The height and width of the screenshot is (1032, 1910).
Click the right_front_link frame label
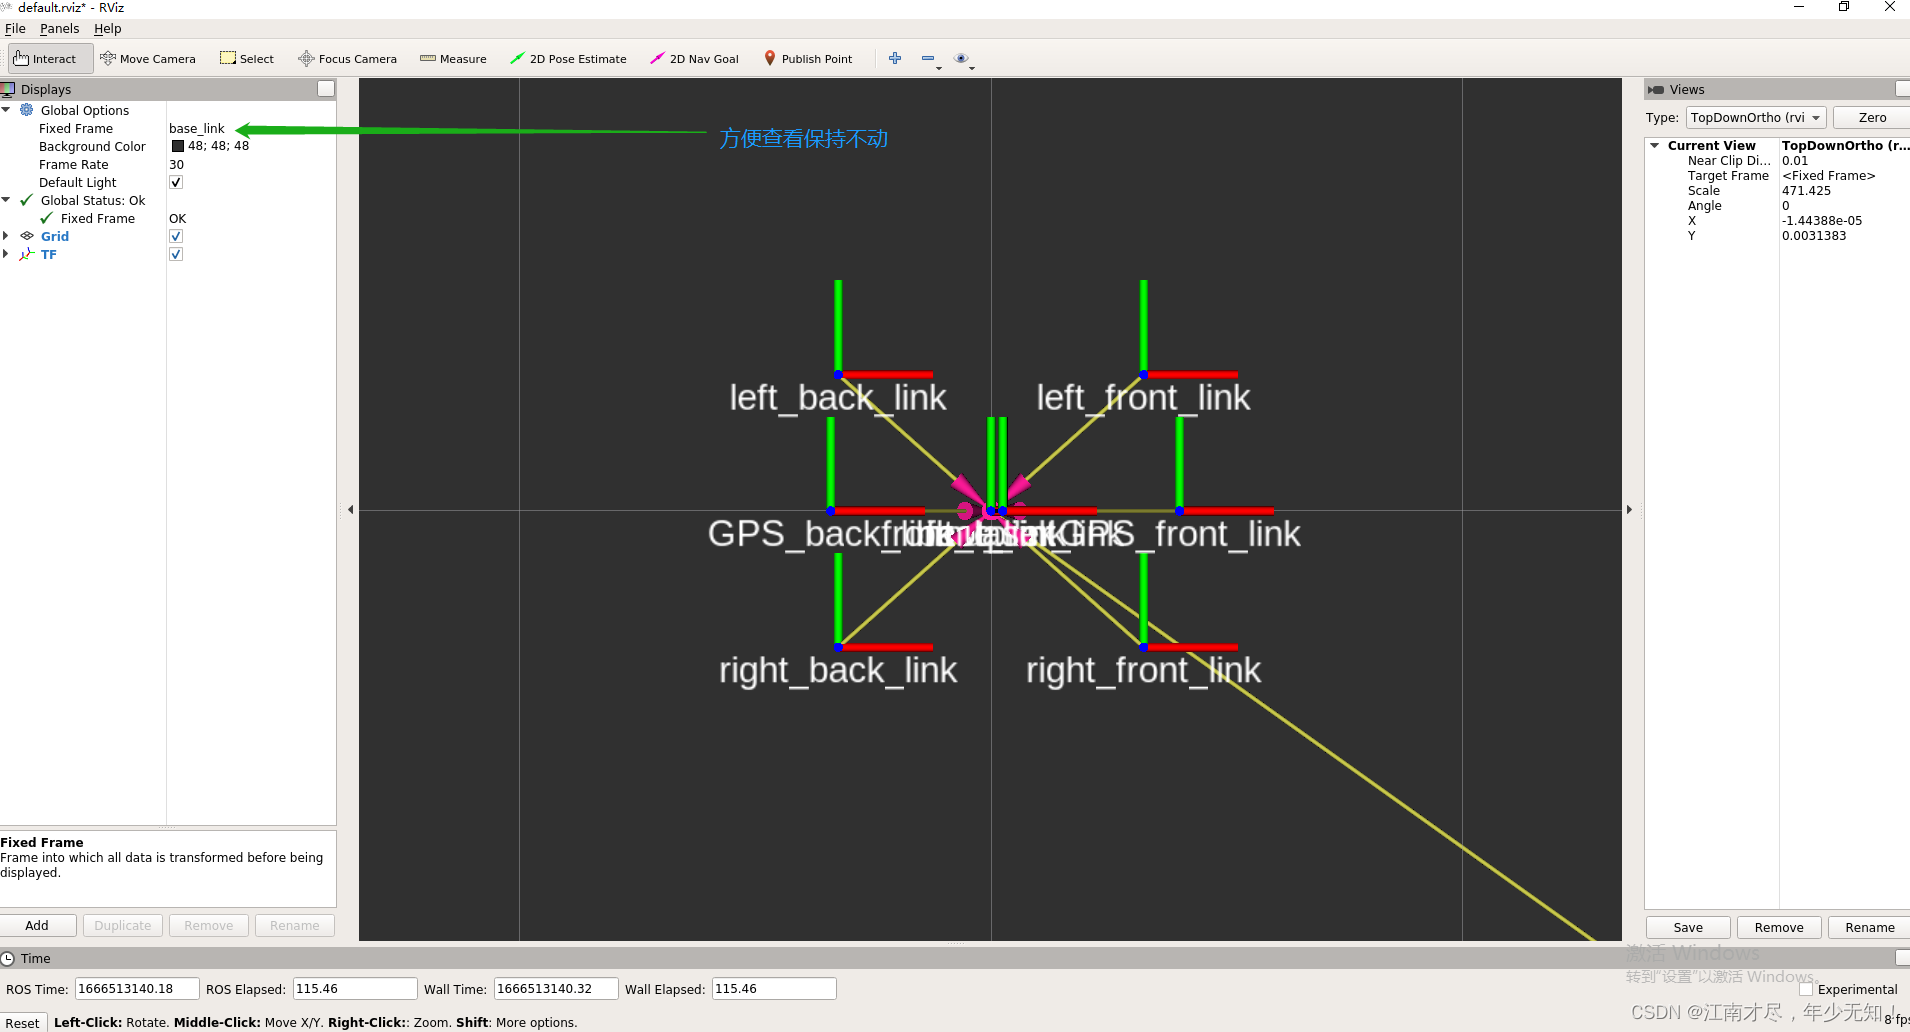1143,669
